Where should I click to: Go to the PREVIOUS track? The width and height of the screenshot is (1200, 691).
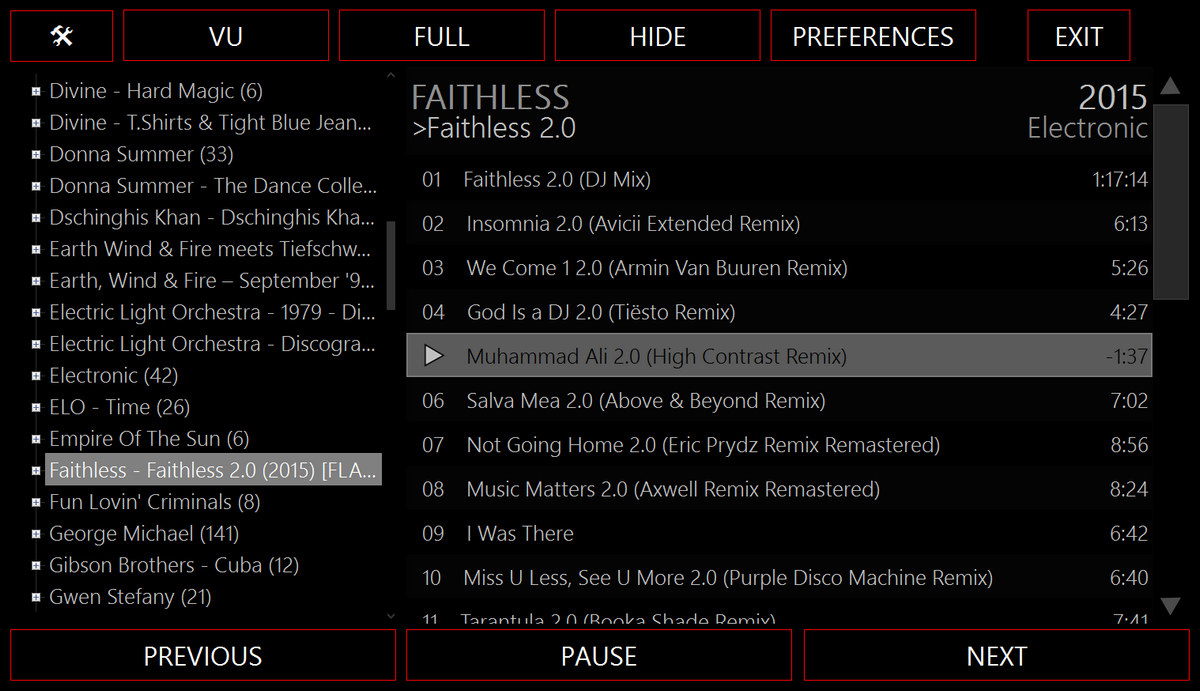(202, 656)
